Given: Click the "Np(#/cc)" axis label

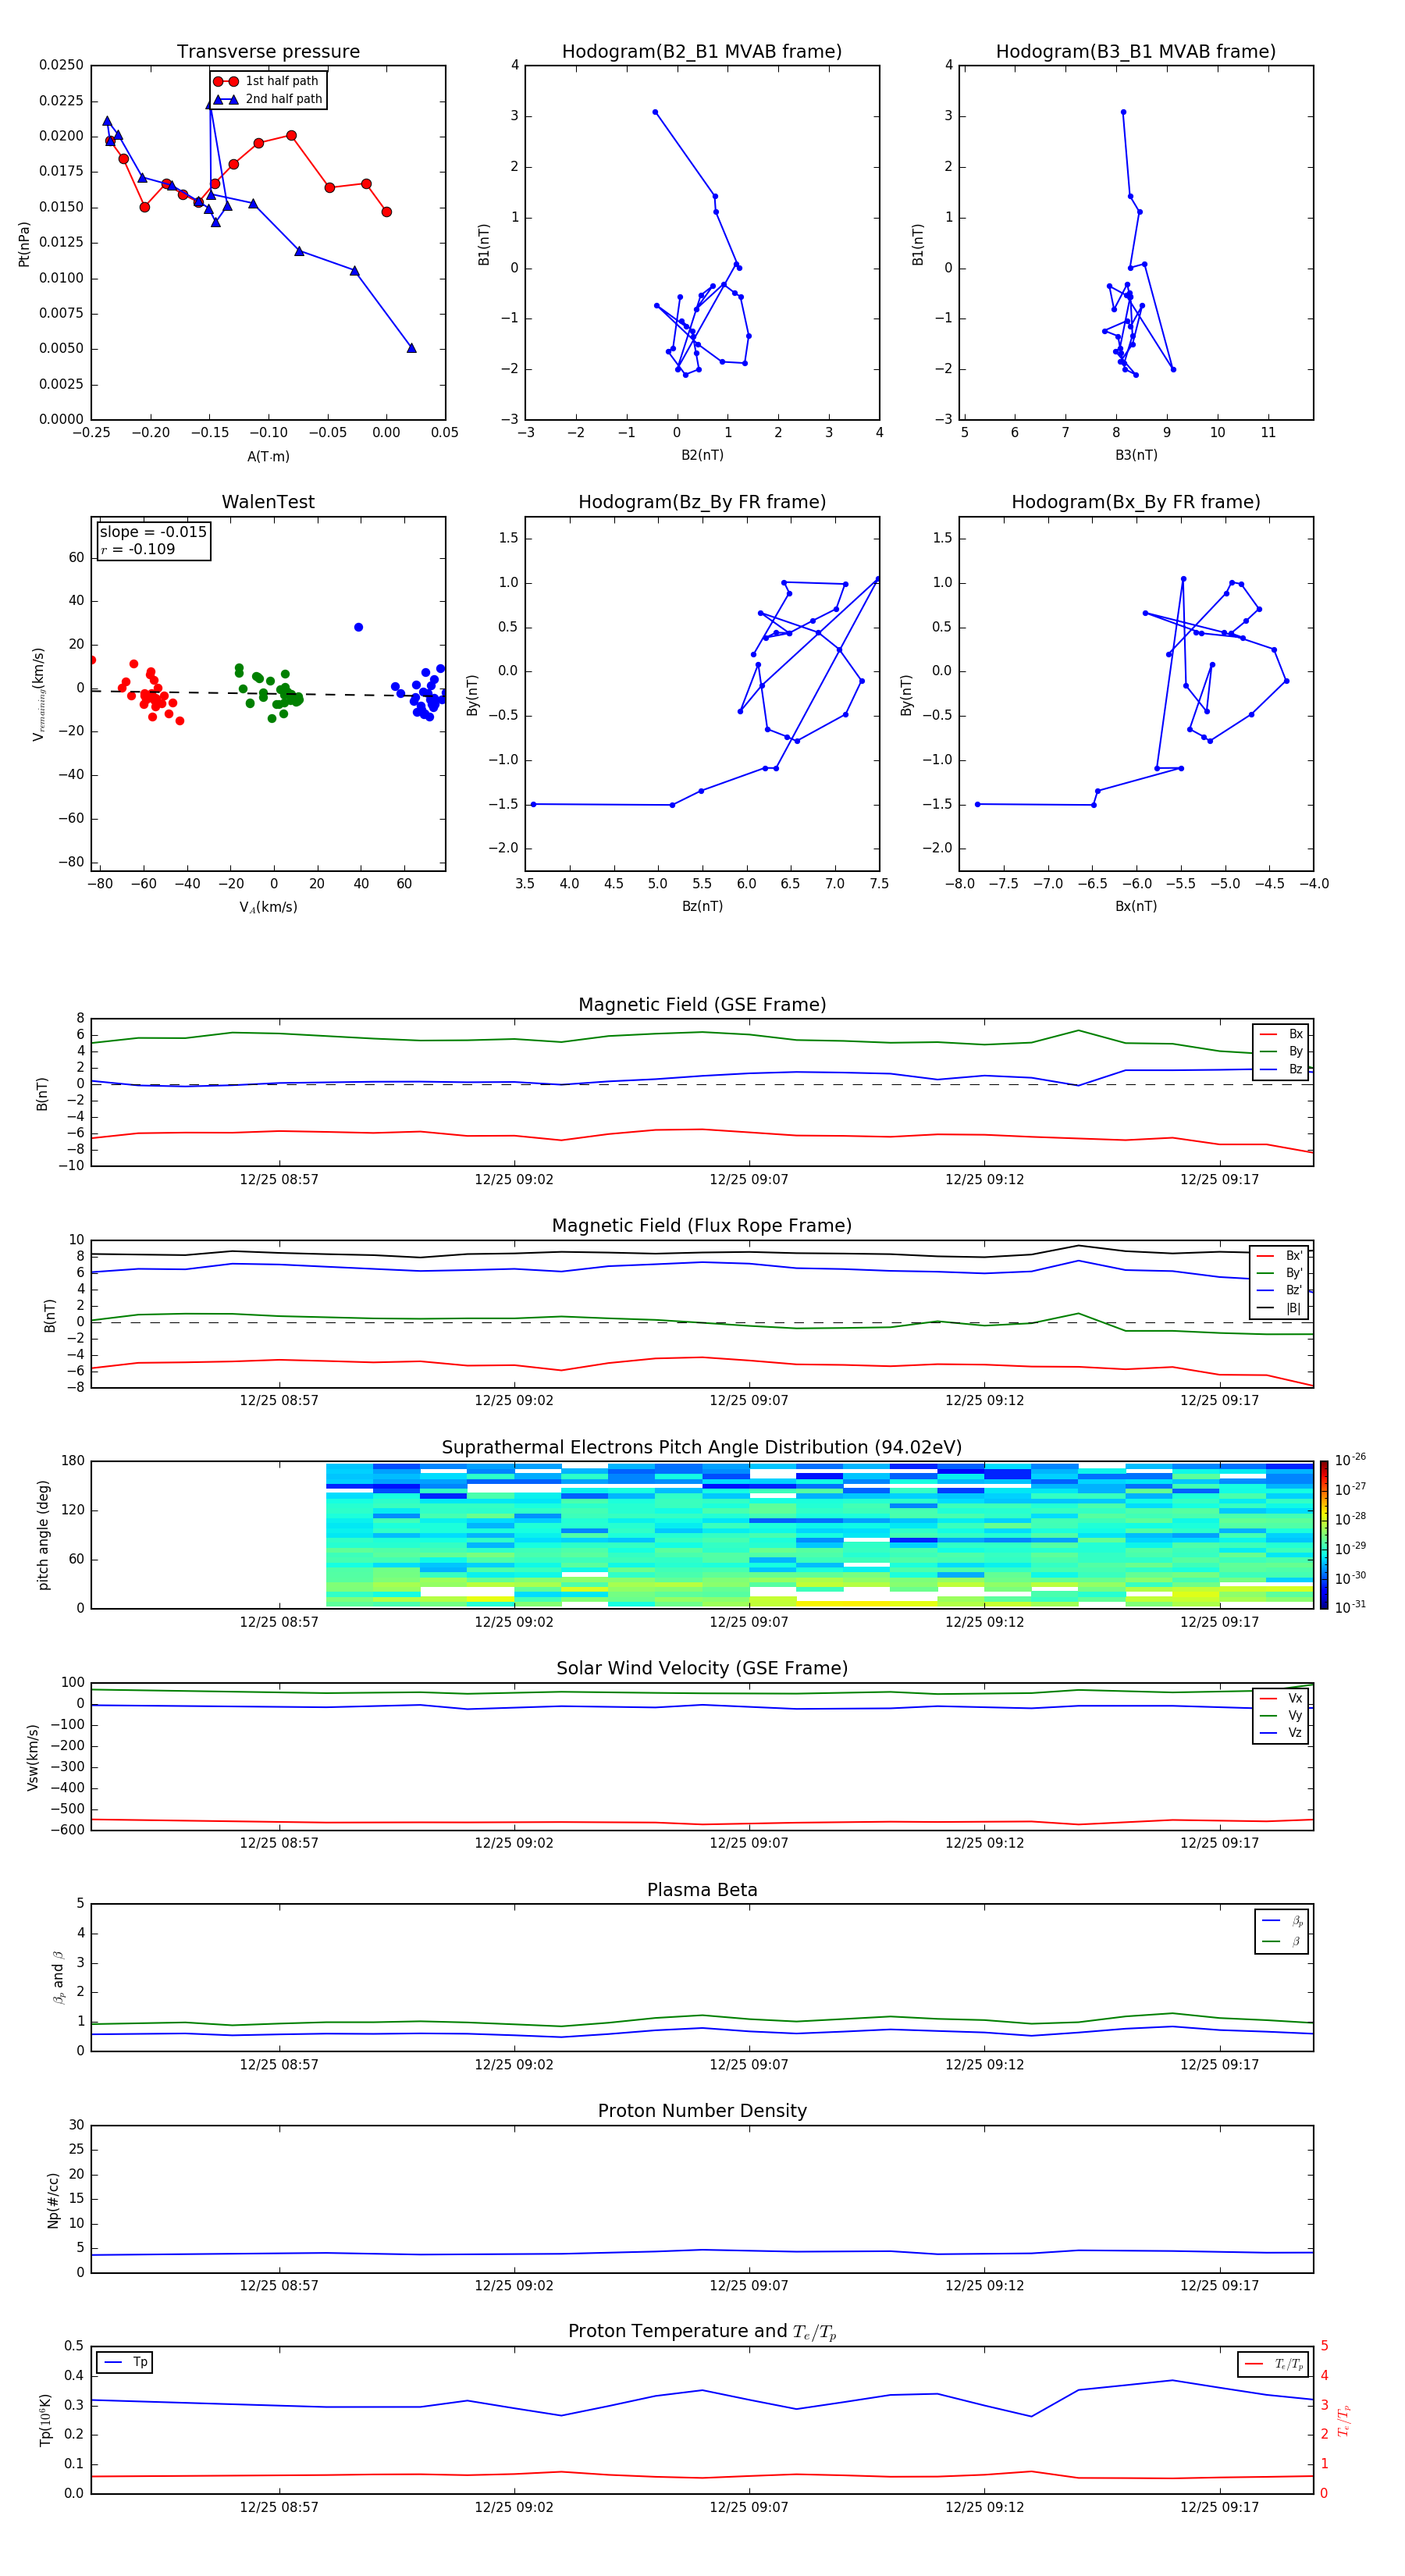Looking at the screenshot, I should pos(53,2200).
